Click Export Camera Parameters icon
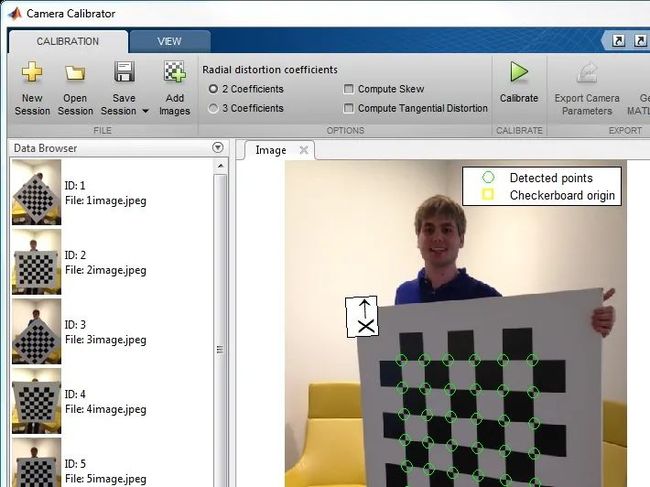Image resolution: width=650 pixels, height=487 pixels. tap(586, 73)
